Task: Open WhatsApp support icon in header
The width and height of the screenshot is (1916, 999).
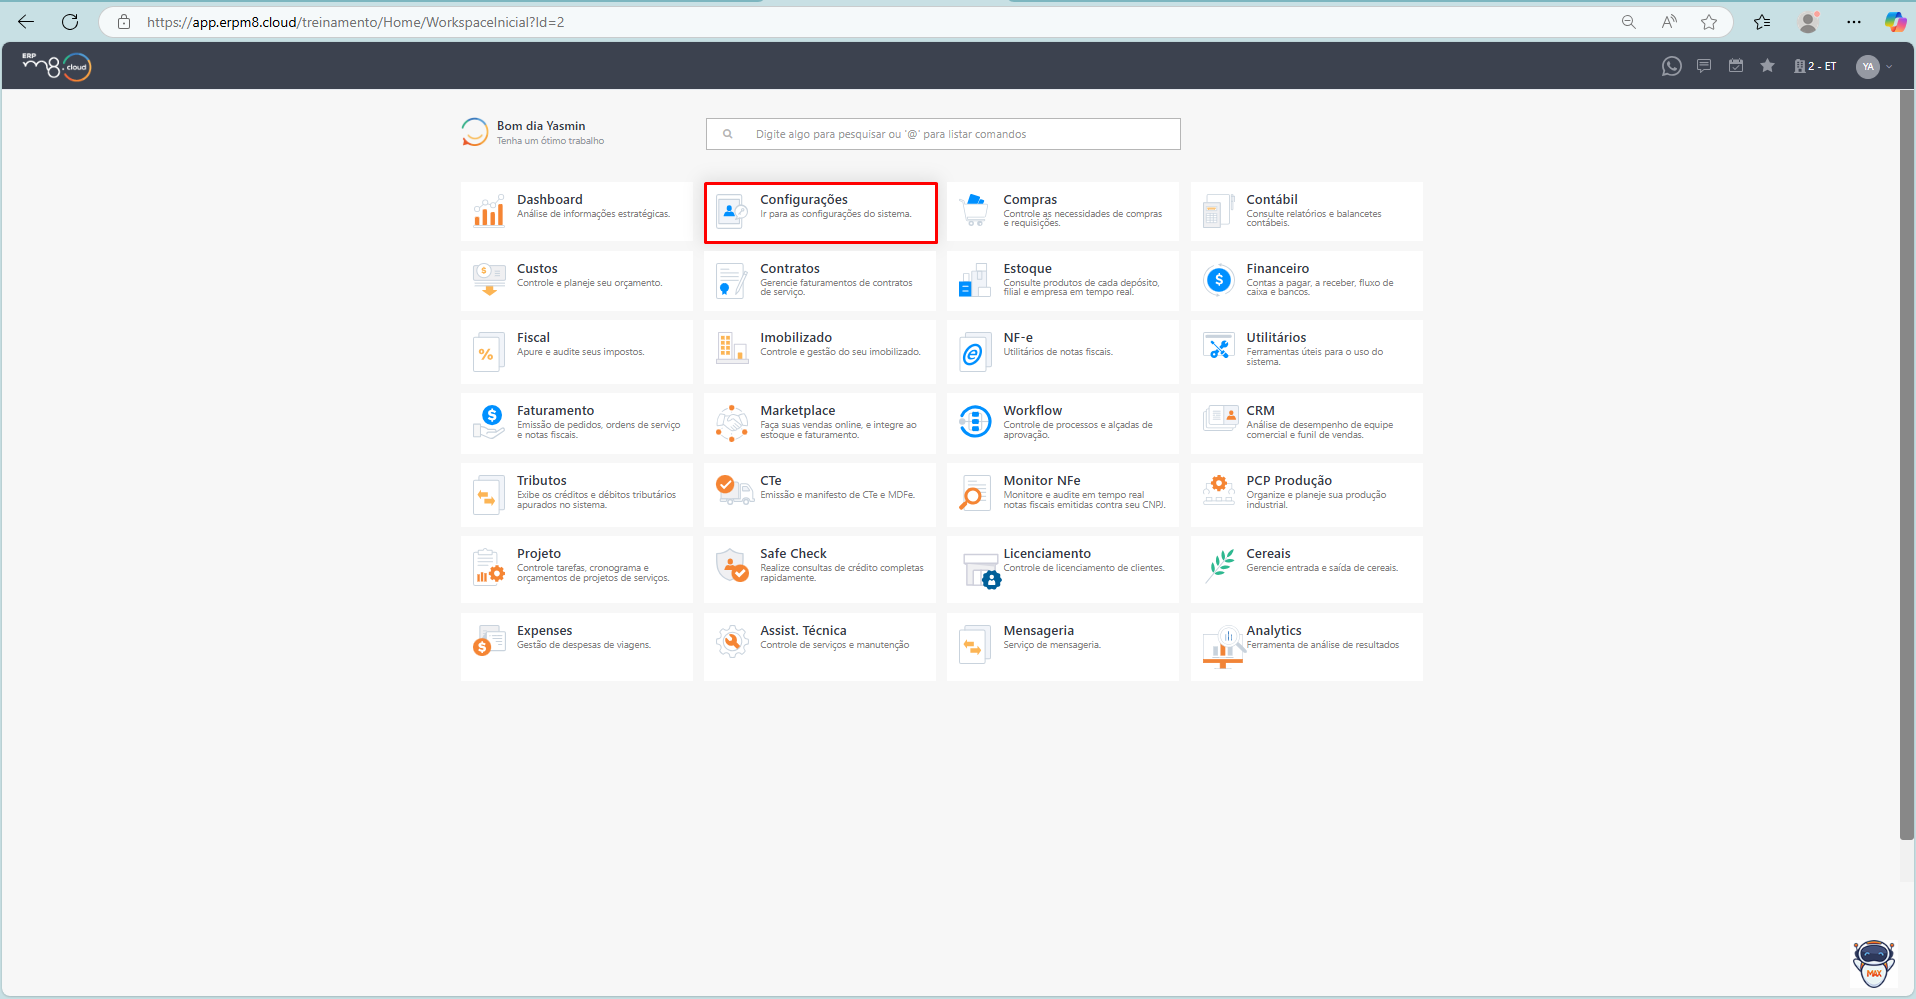Action: pyautogui.click(x=1671, y=66)
